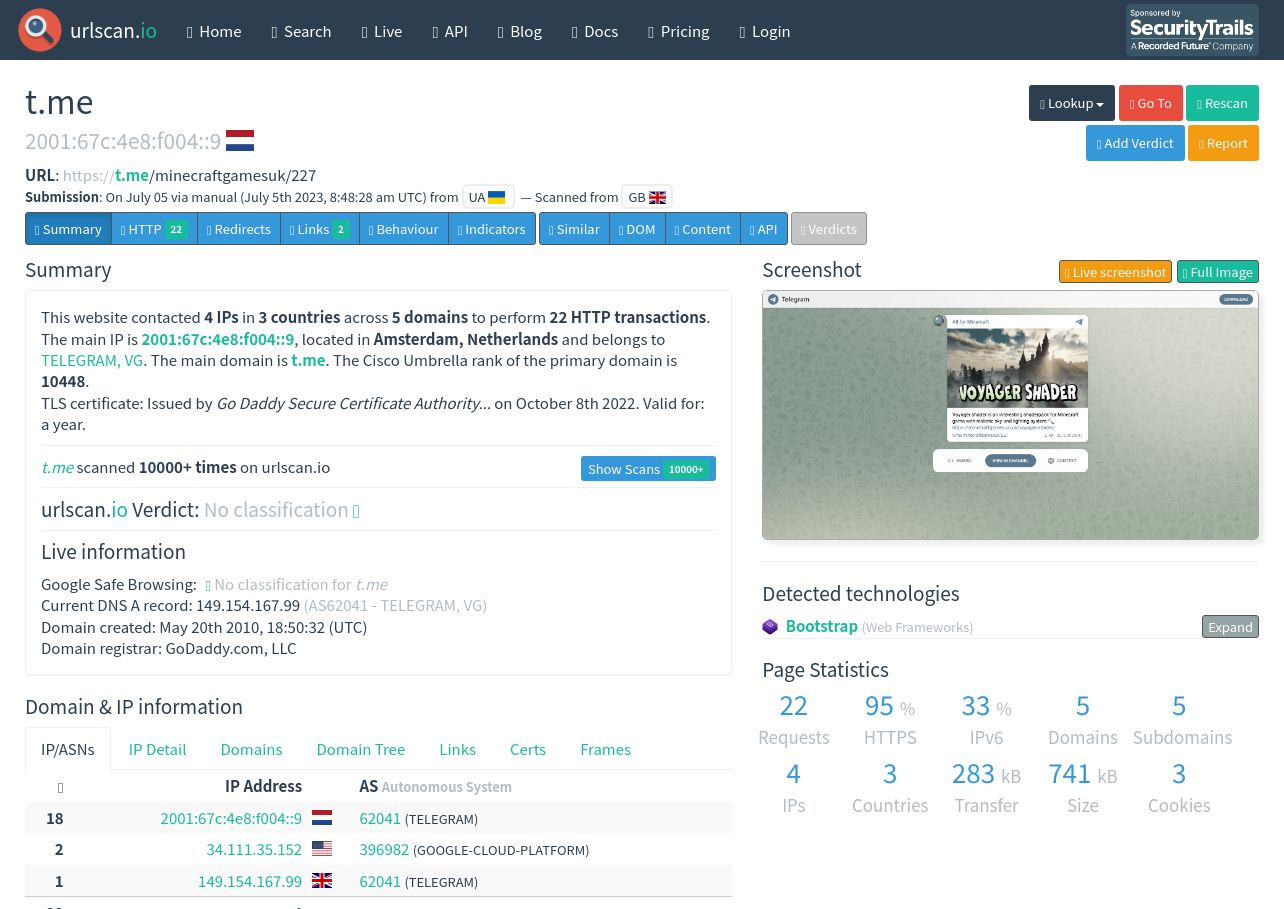Open Live in top navigation
The height and width of the screenshot is (909, 1284).
coord(382,31)
